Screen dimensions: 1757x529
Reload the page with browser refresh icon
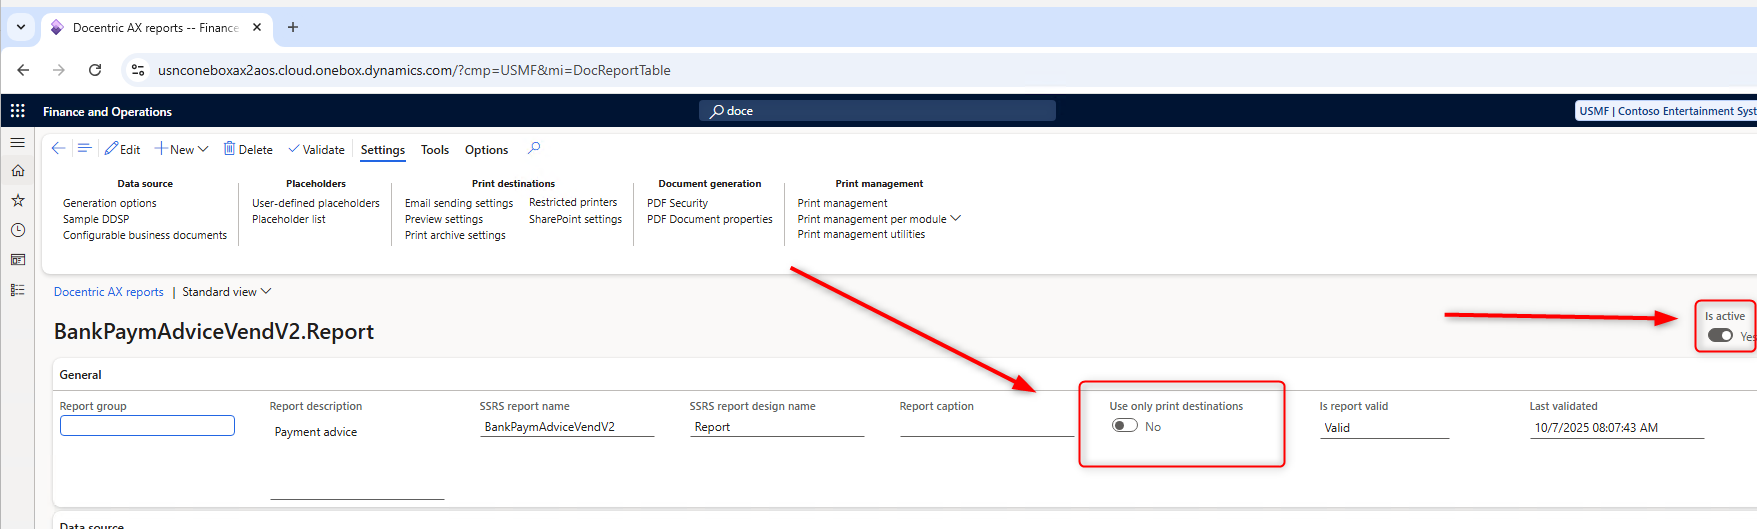[95, 70]
